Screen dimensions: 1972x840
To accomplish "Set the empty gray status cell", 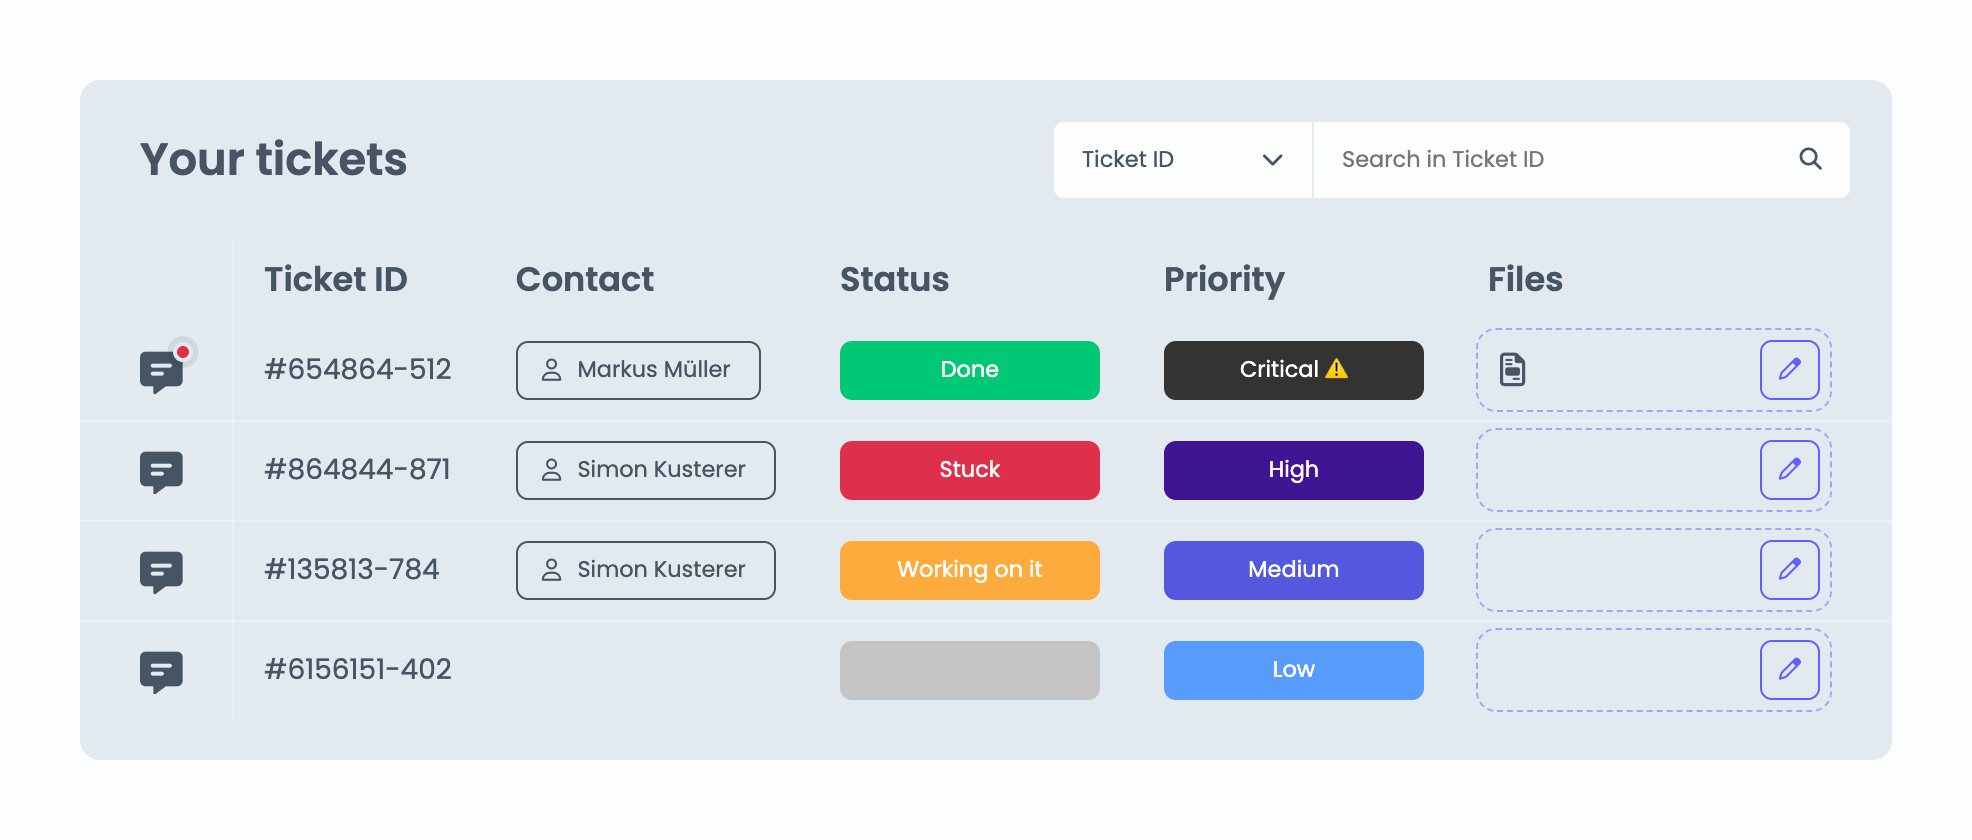I will (969, 670).
